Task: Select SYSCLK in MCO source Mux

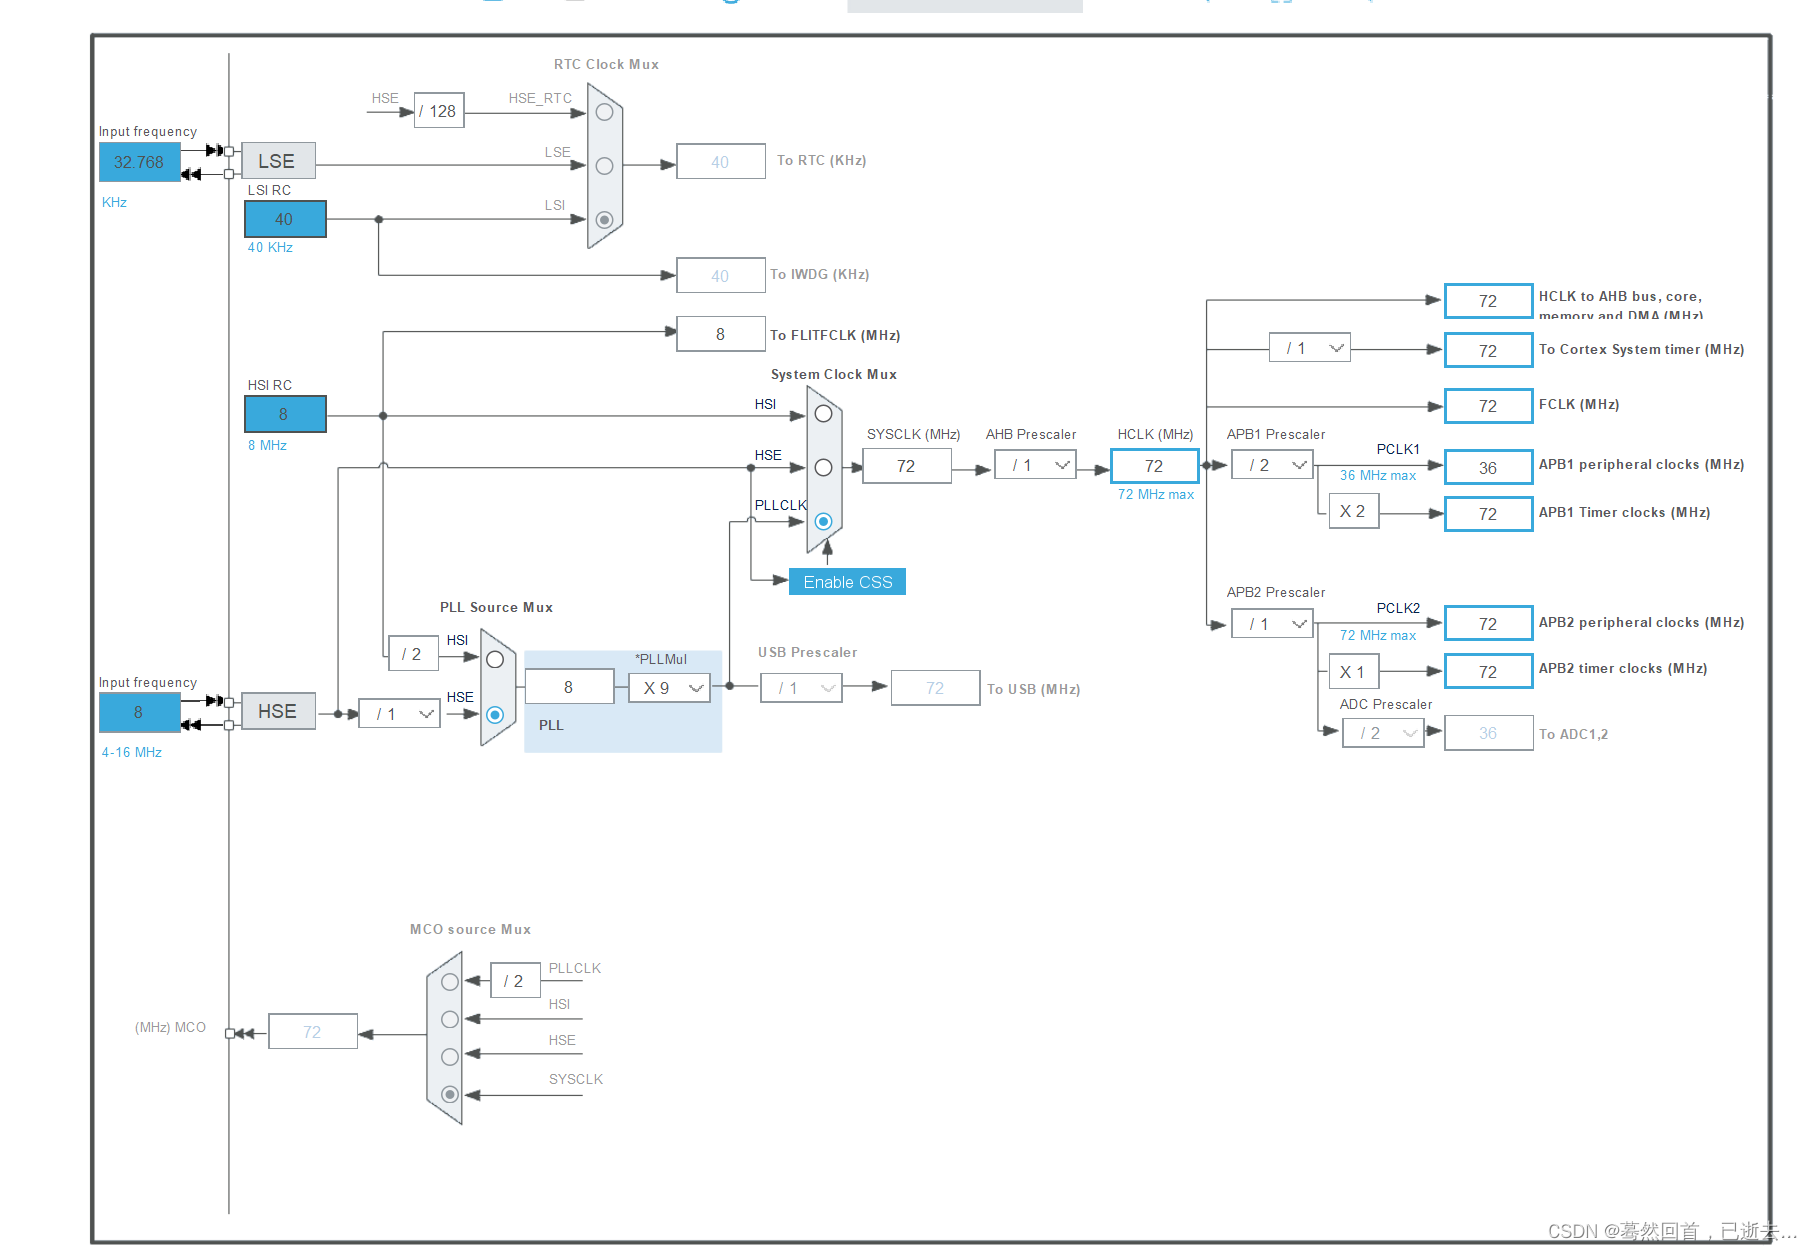Action: 450,1094
